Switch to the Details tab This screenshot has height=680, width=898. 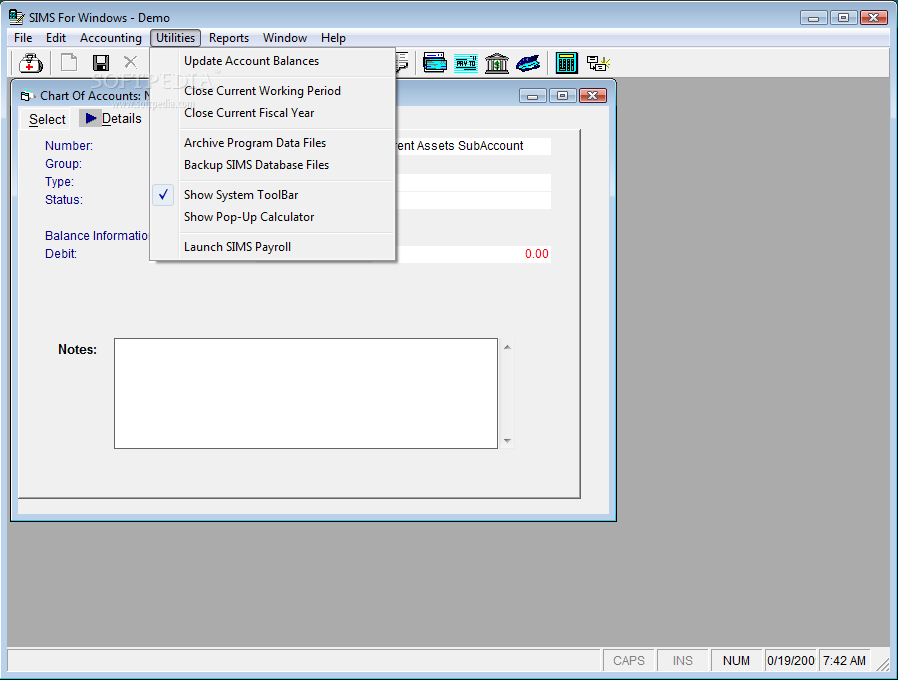pos(113,119)
